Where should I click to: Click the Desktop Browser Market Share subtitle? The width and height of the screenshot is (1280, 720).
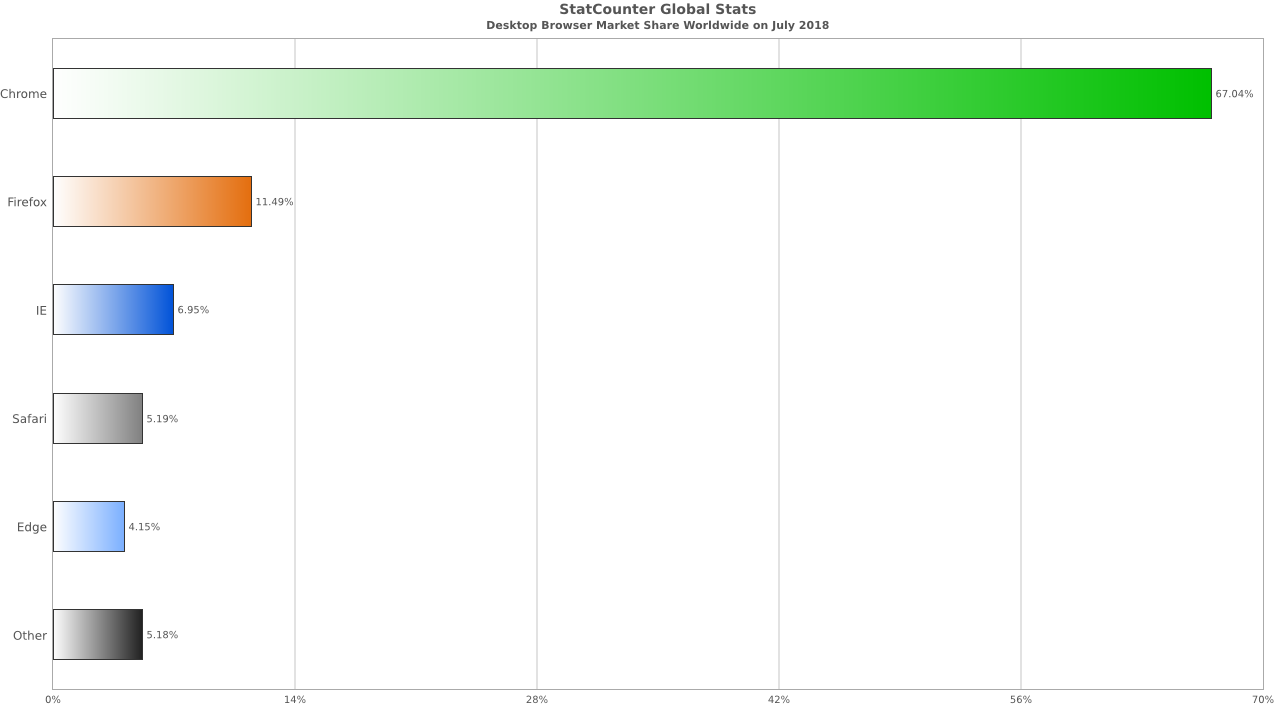click(x=658, y=25)
